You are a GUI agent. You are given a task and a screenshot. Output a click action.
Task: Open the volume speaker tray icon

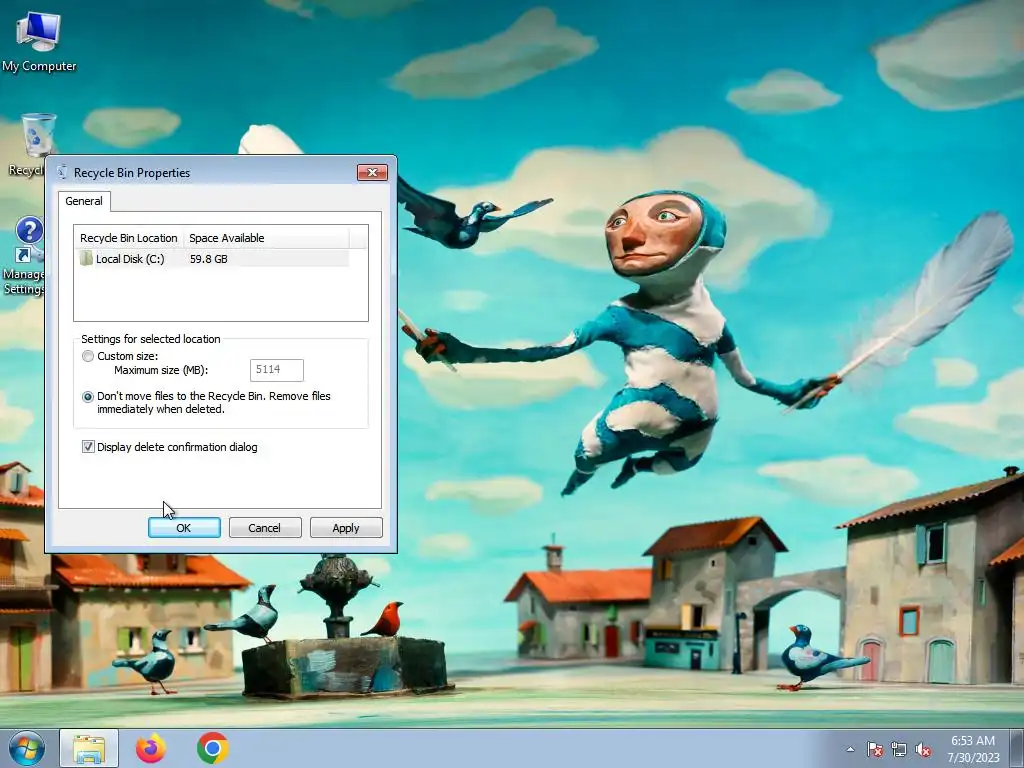click(923, 749)
